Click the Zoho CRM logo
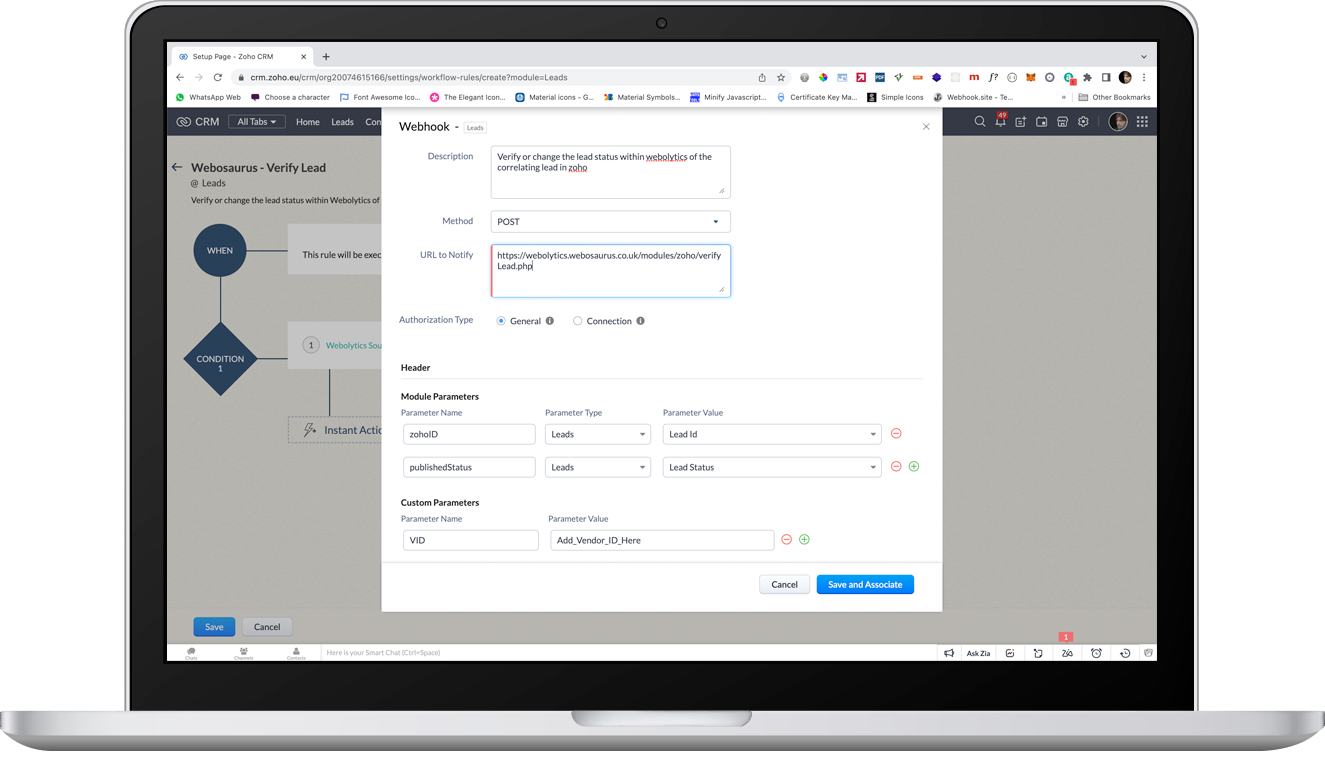The image size is (1325, 780). 198,122
